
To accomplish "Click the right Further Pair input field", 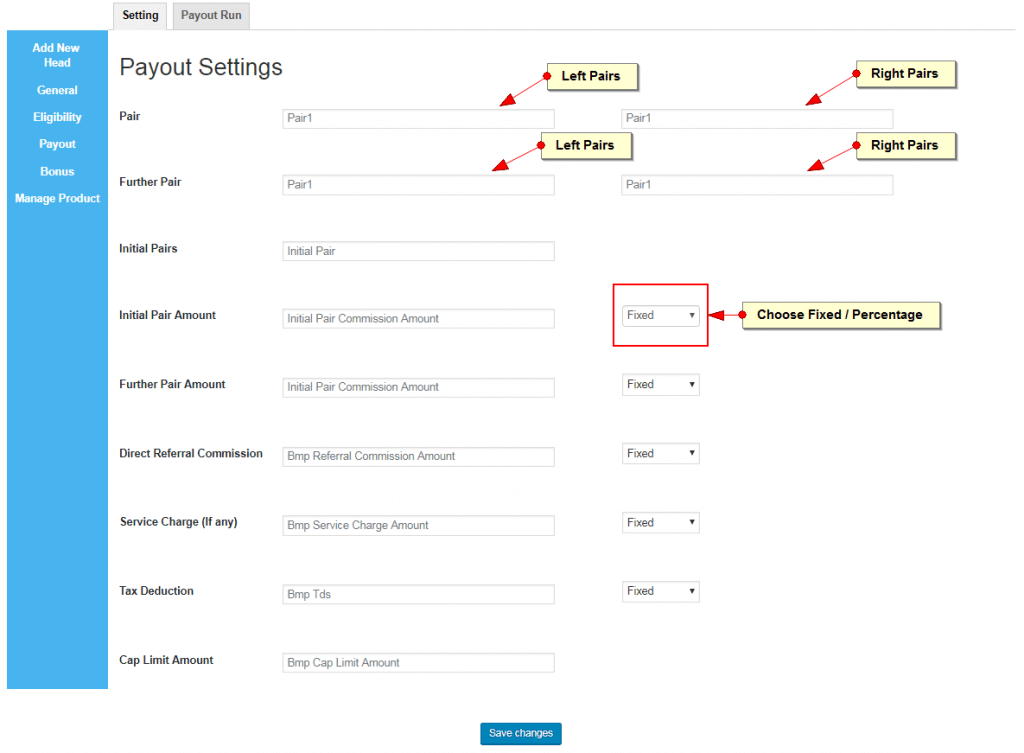I will click(756, 185).
